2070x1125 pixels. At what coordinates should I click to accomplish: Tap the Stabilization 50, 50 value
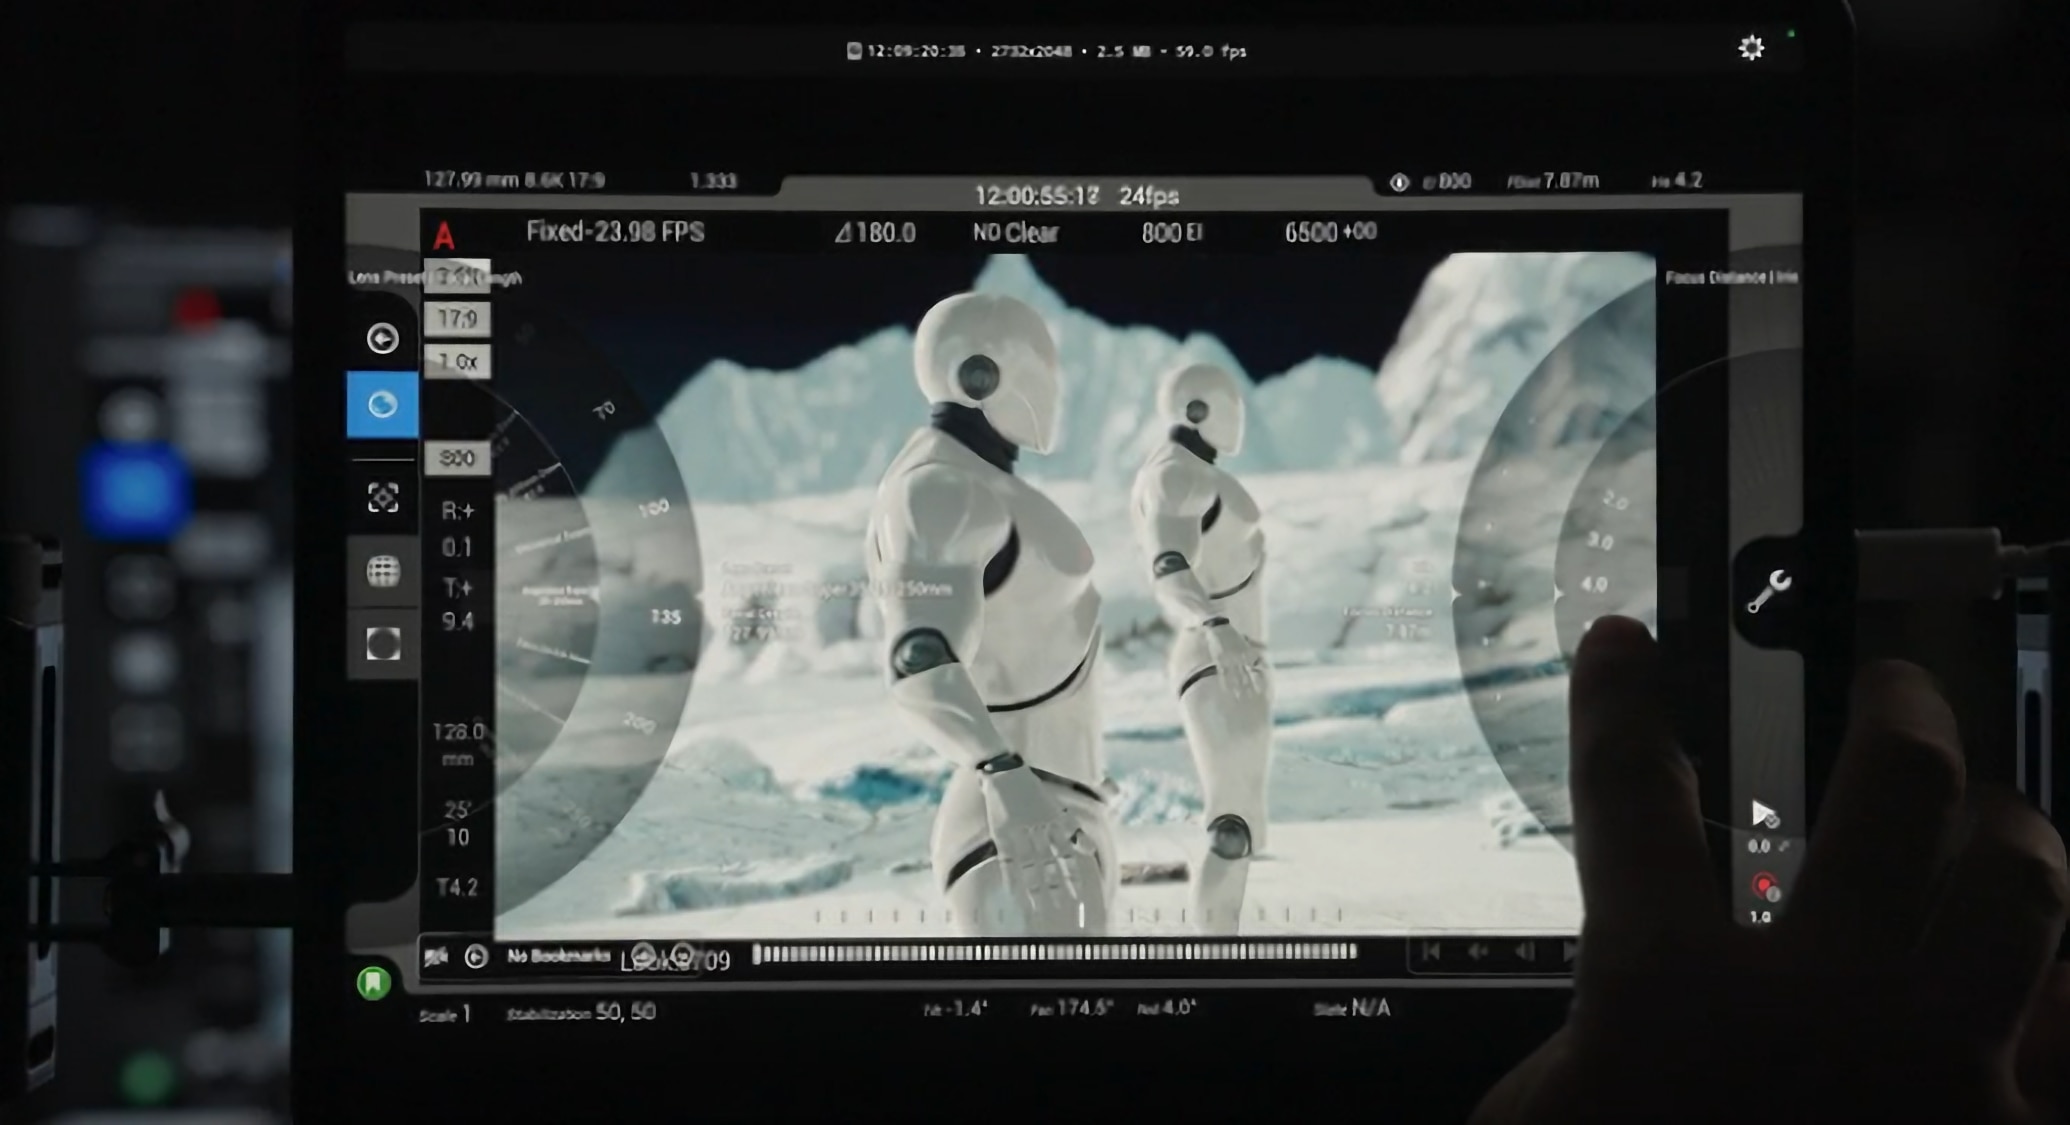[x=581, y=1012]
